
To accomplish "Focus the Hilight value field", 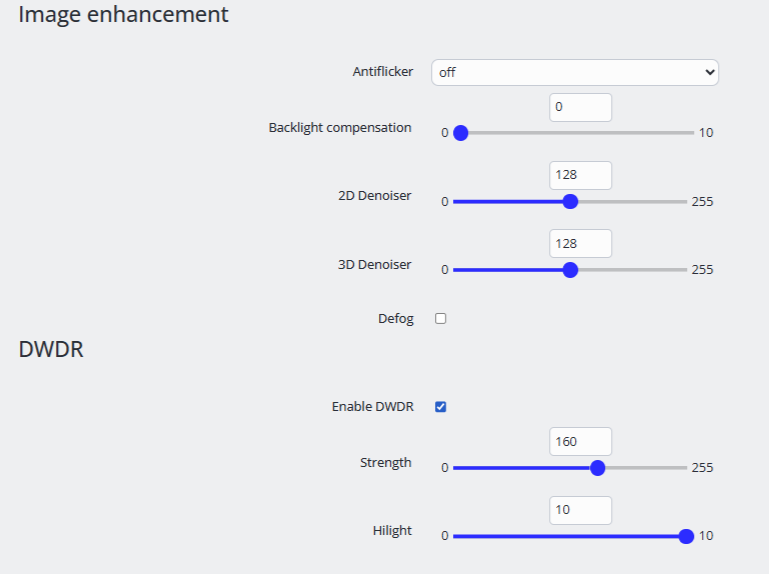I will (x=580, y=509).
